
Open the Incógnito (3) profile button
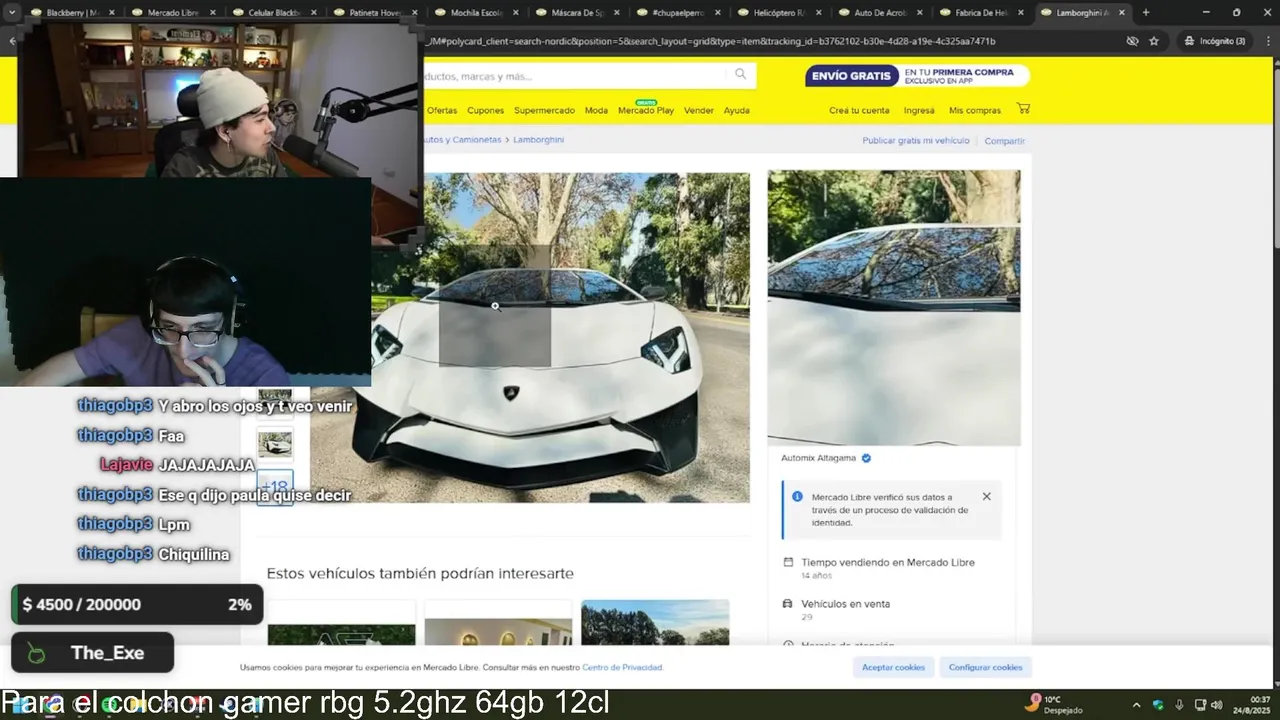click(1214, 41)
